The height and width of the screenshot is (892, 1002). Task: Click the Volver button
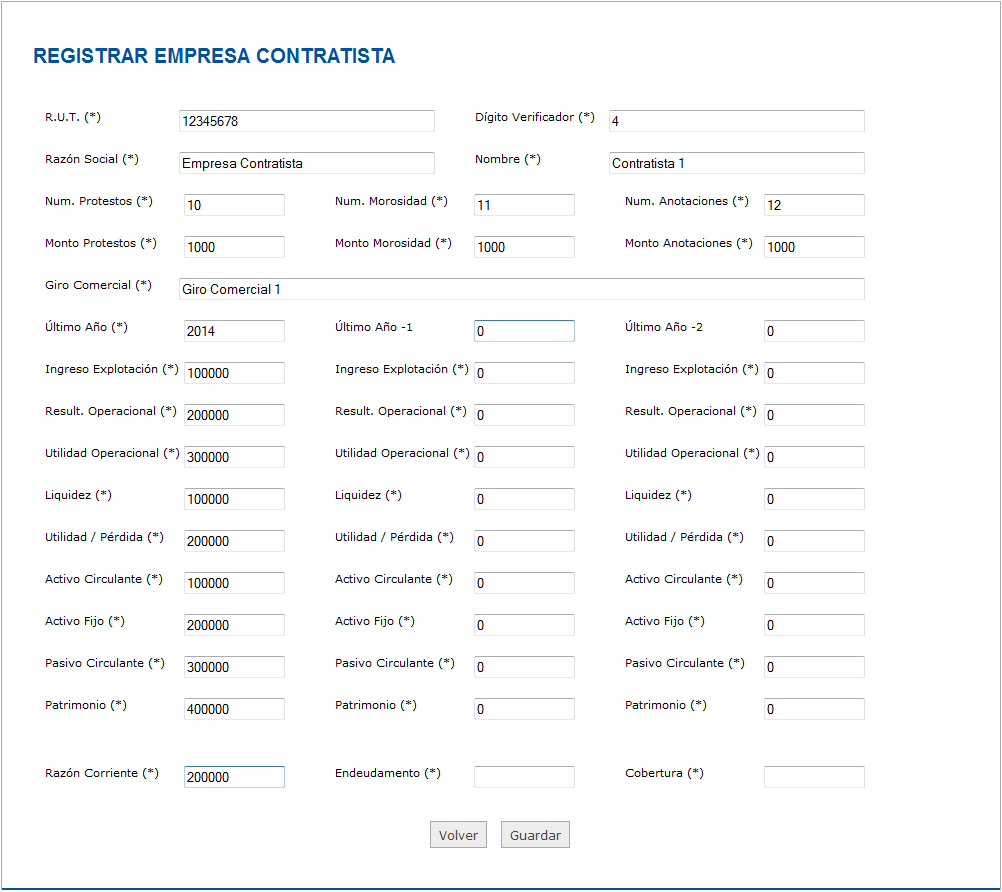click(x=458, y=834)
